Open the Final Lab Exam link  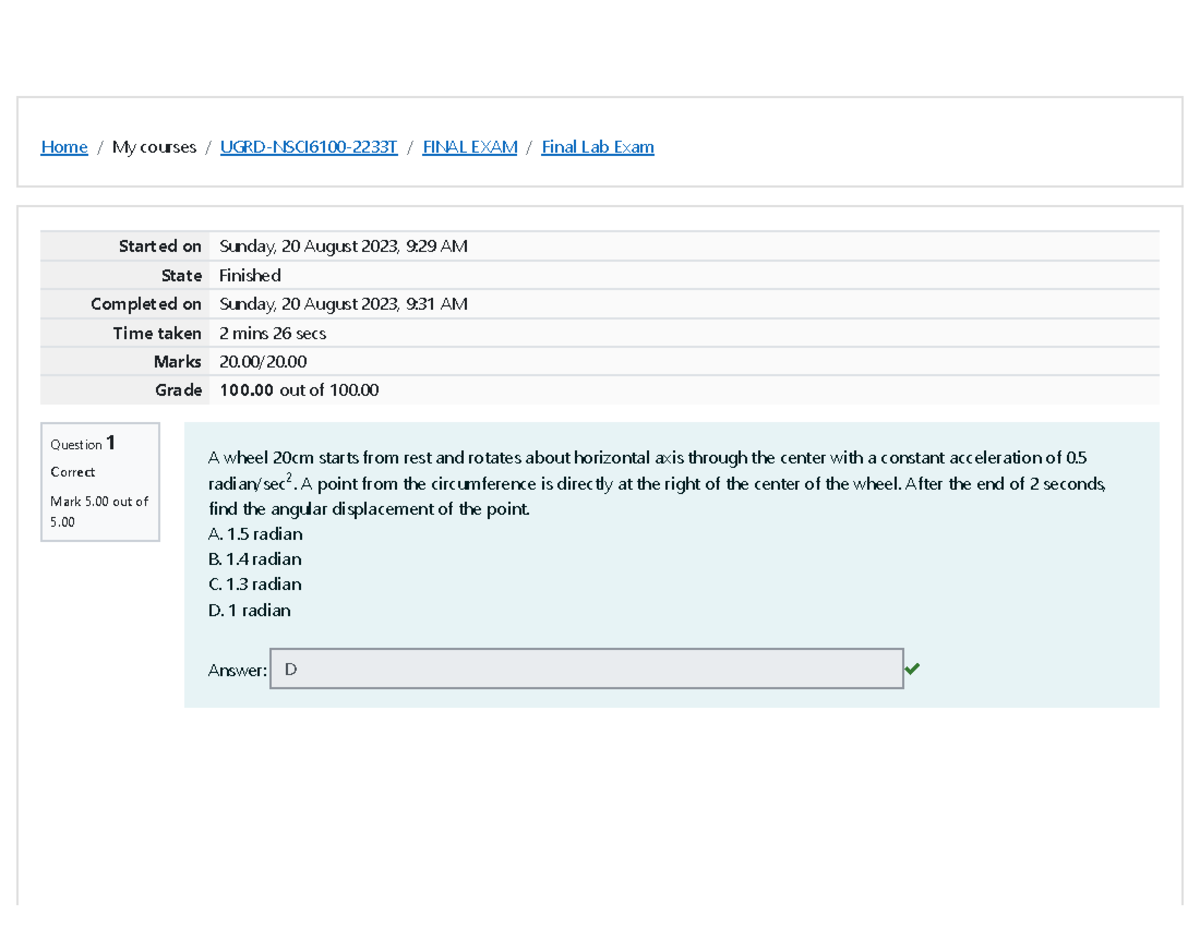pyautogui.click(x=597, y=146)
